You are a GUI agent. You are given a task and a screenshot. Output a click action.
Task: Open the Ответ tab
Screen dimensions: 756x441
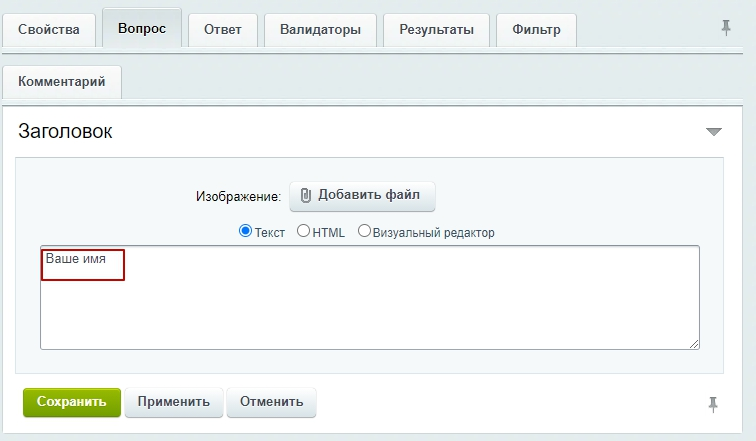[223, 30]
